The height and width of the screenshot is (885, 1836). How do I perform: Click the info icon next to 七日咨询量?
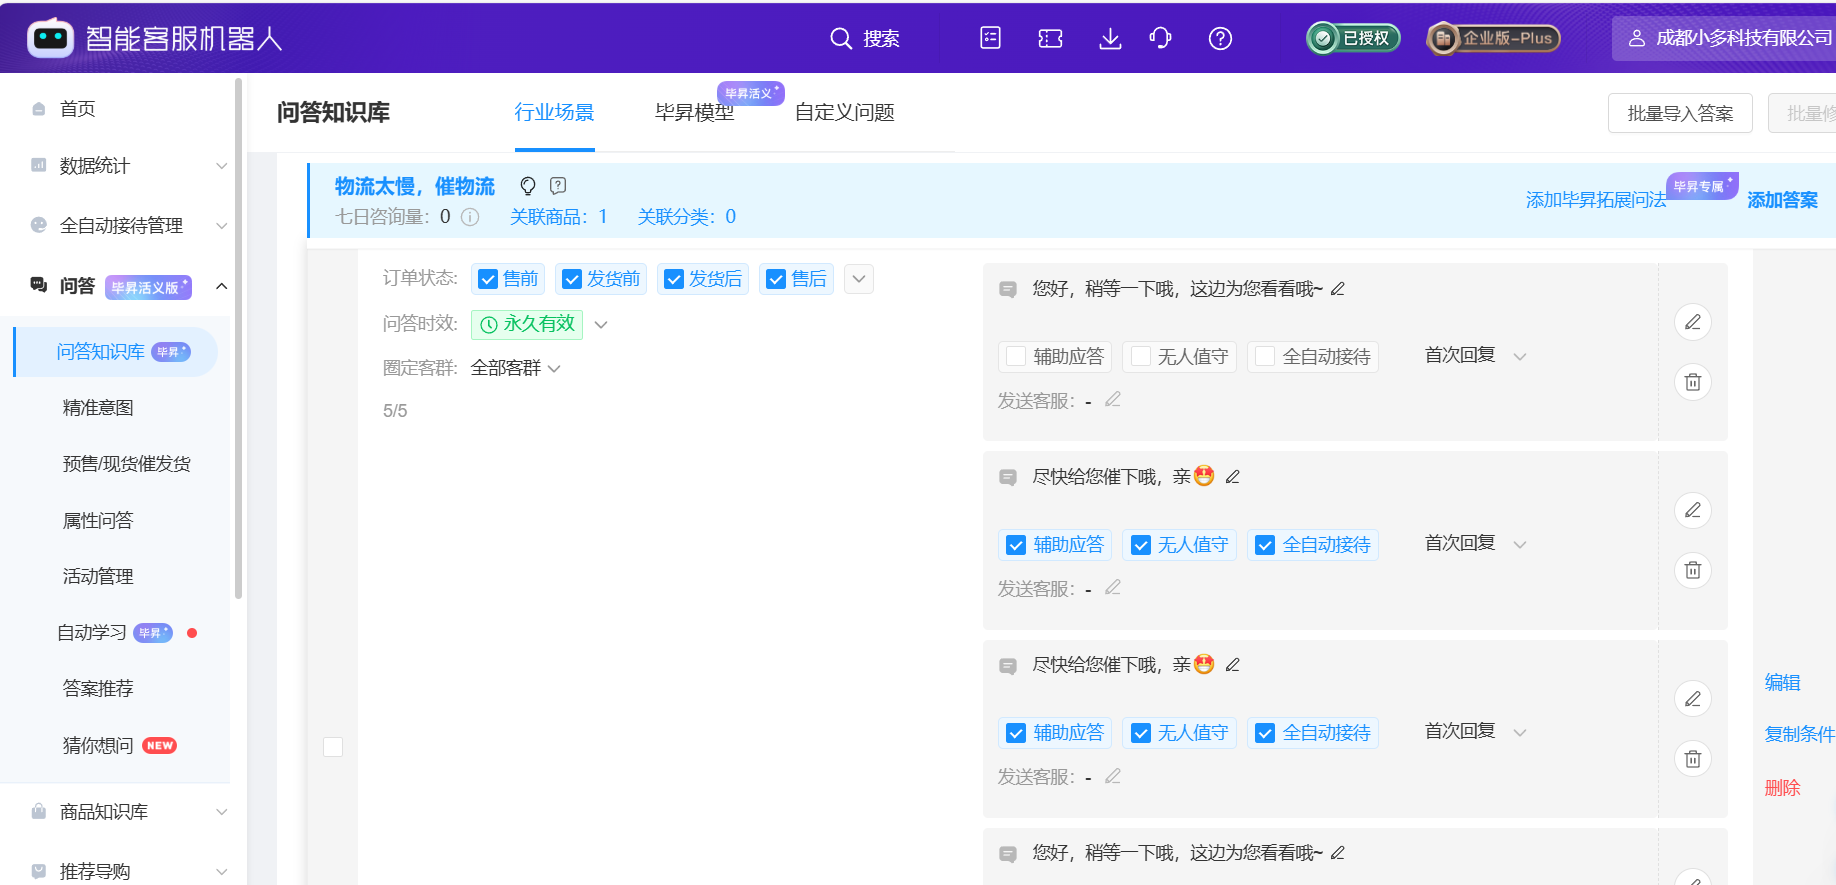point(470,217)
